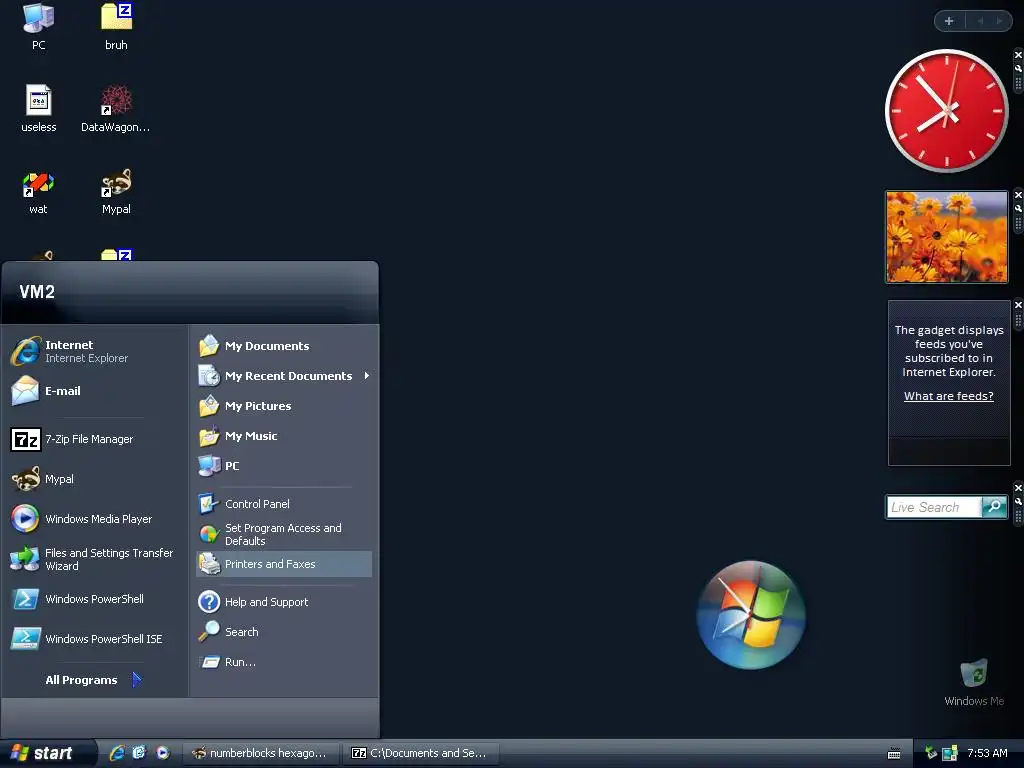
Task: Start Files and Settings Transfer Wizard
Action: pos(95,559)
